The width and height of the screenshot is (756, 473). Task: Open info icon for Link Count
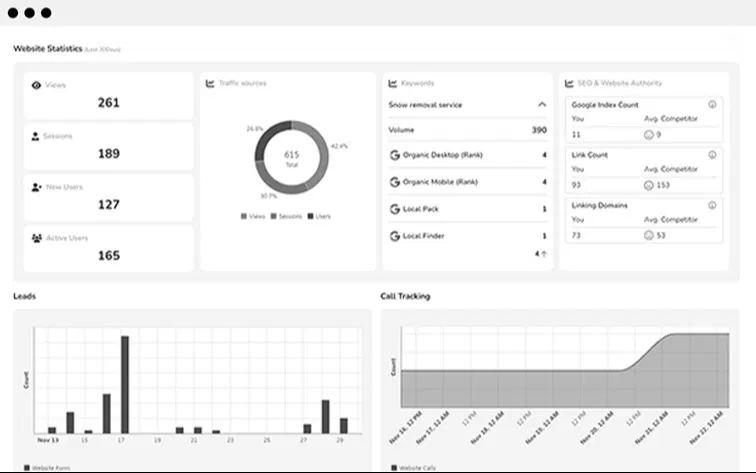click(x=712, y=155)
